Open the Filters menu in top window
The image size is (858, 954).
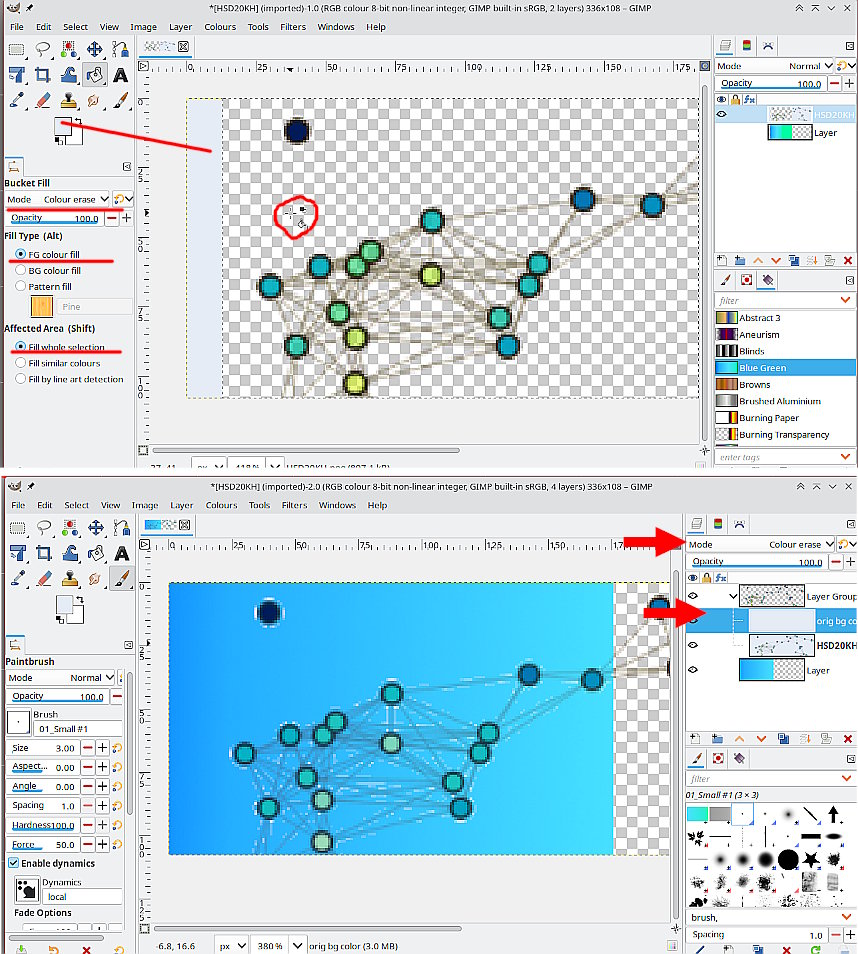(x=293, y=27)
